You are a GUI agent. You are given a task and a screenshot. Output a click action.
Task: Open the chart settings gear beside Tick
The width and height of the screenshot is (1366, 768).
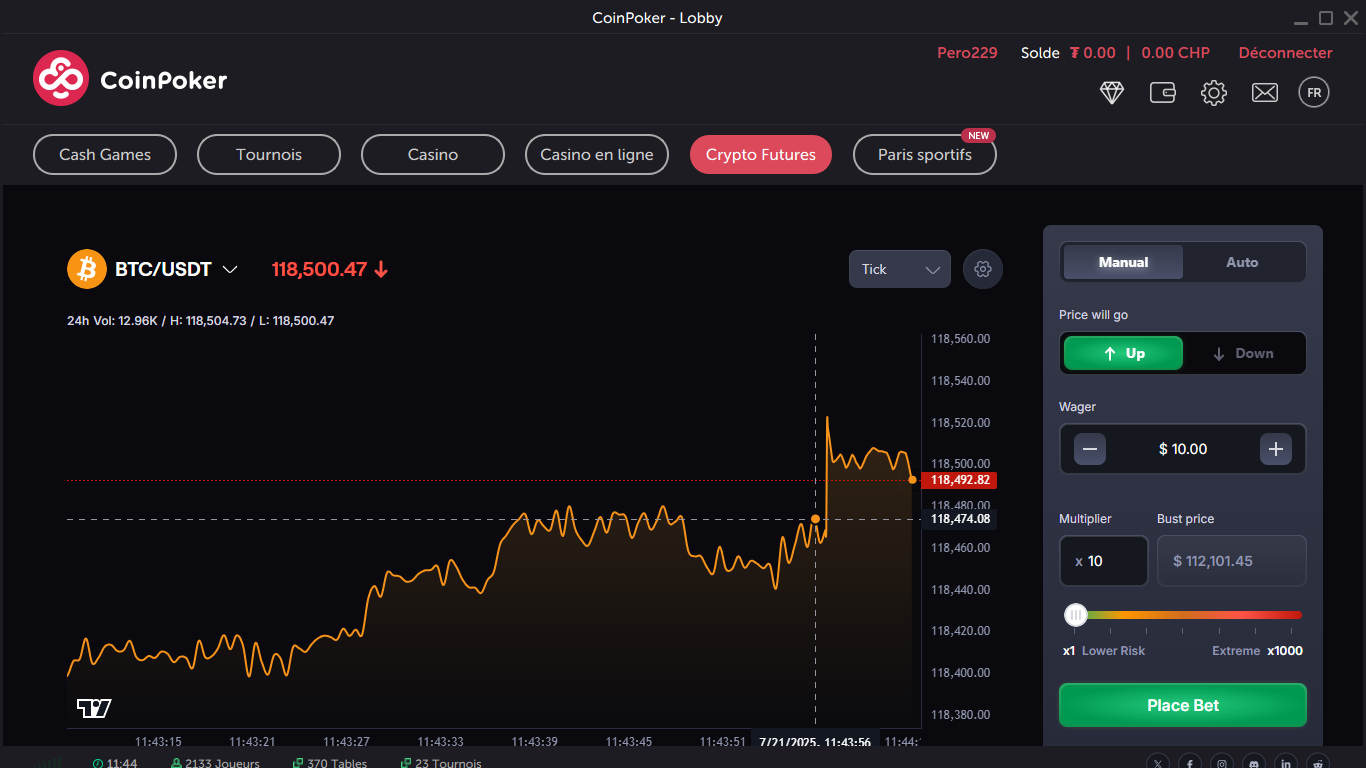[x=982, y=269]
